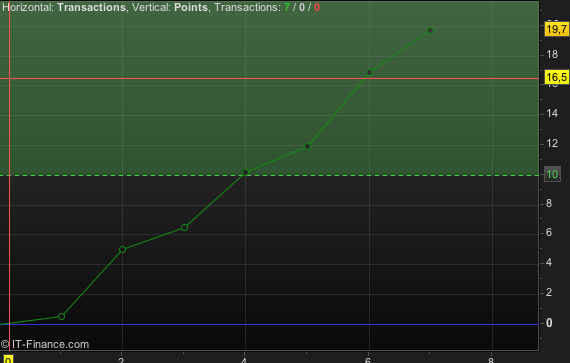Click the 6 label on vertical axis
Viewport: 570px width, 363px height.
click(x=549, y=233)
